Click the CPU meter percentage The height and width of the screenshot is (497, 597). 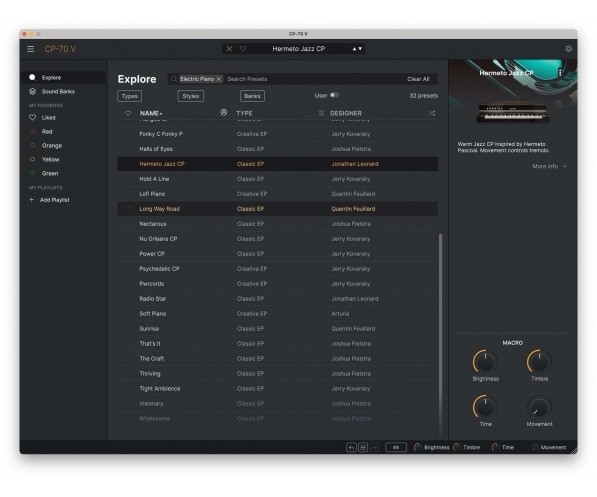396,447
